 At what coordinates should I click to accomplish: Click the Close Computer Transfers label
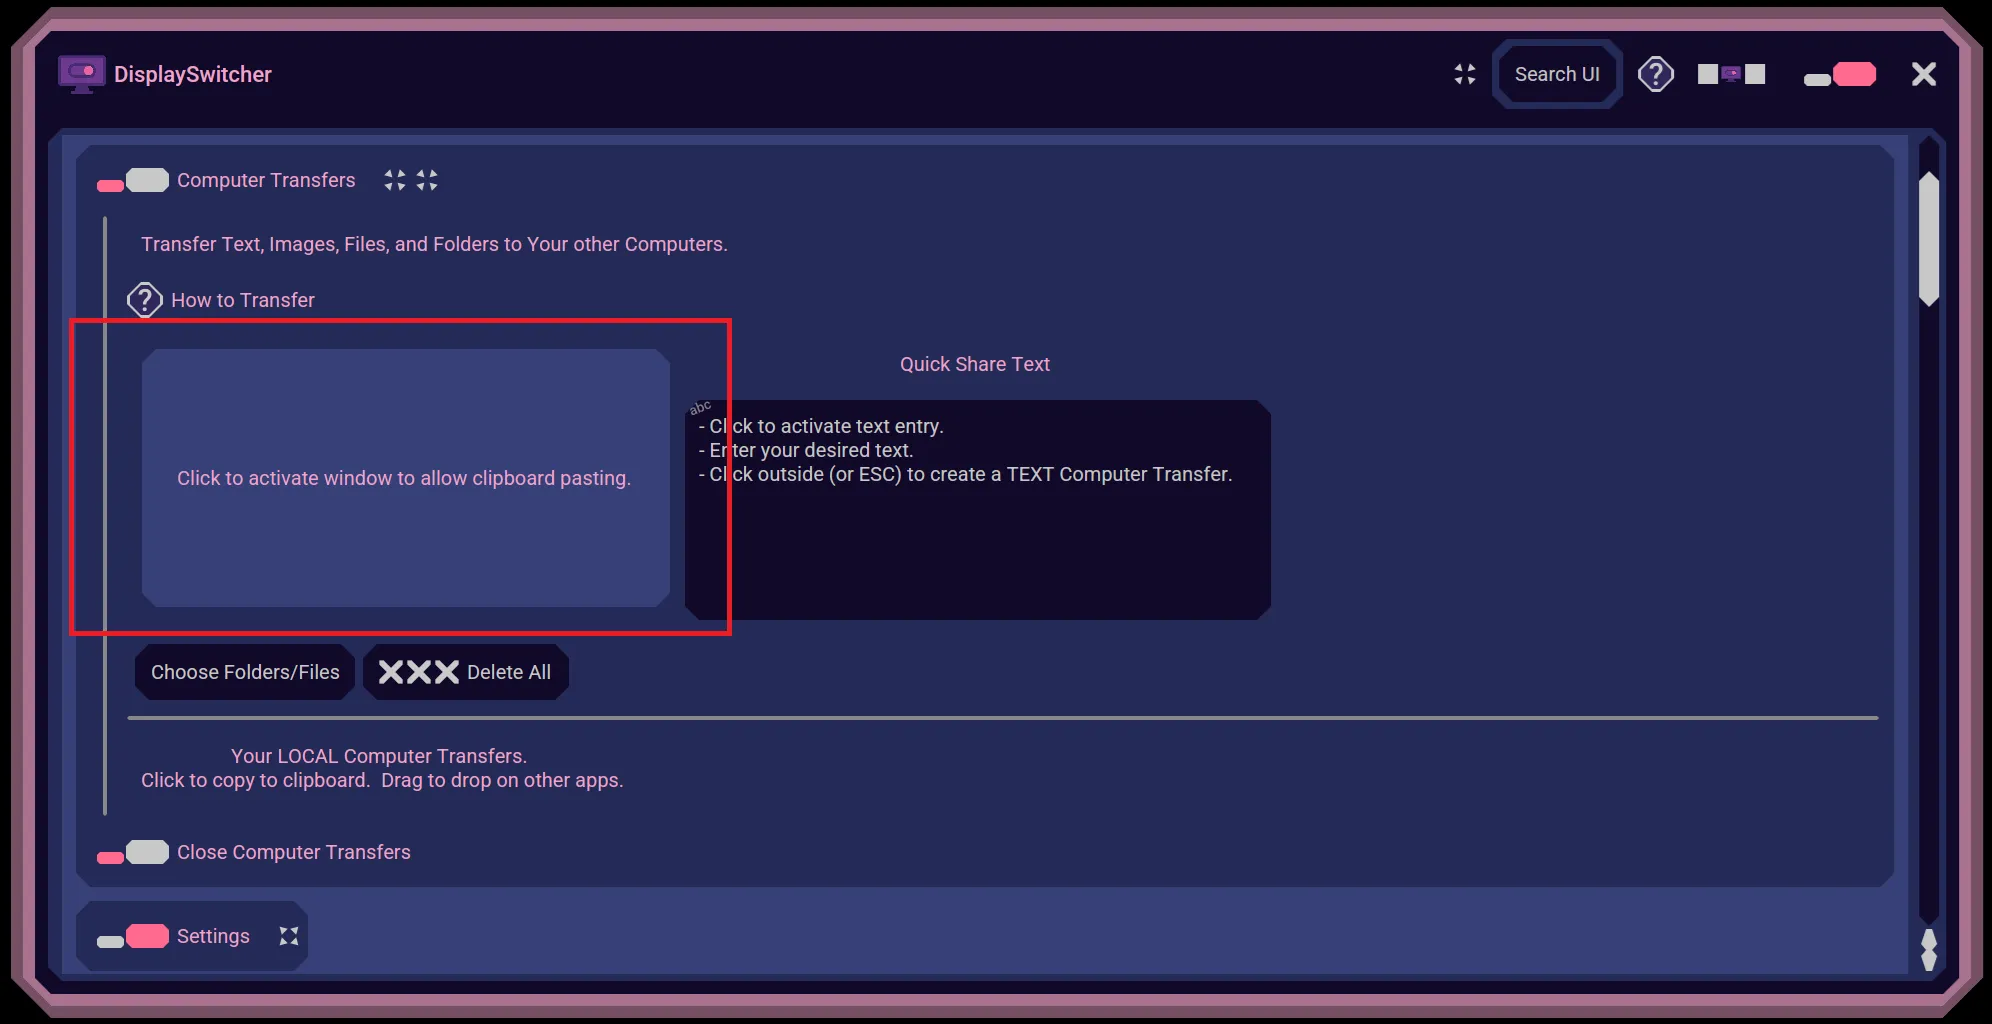click(294, 852)
